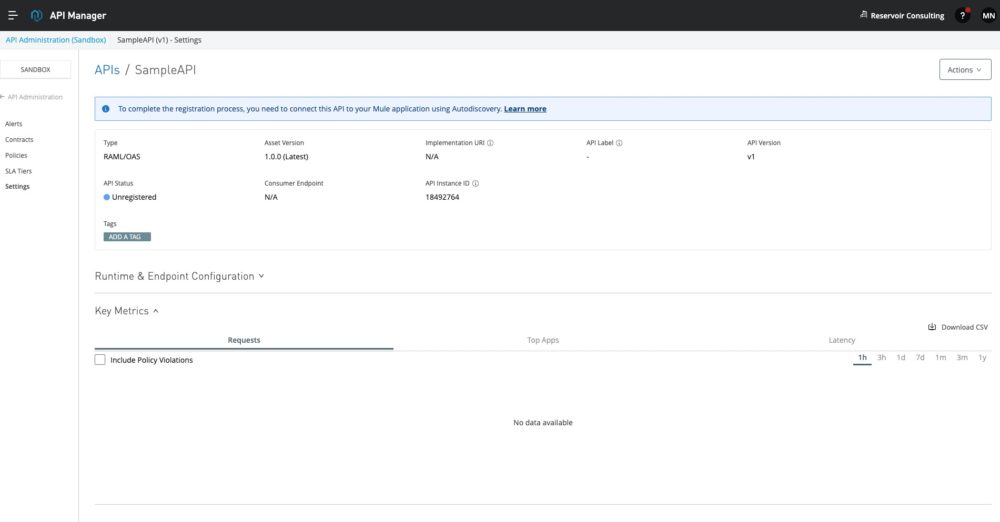Click the Unregistered status text

[134, 197]
